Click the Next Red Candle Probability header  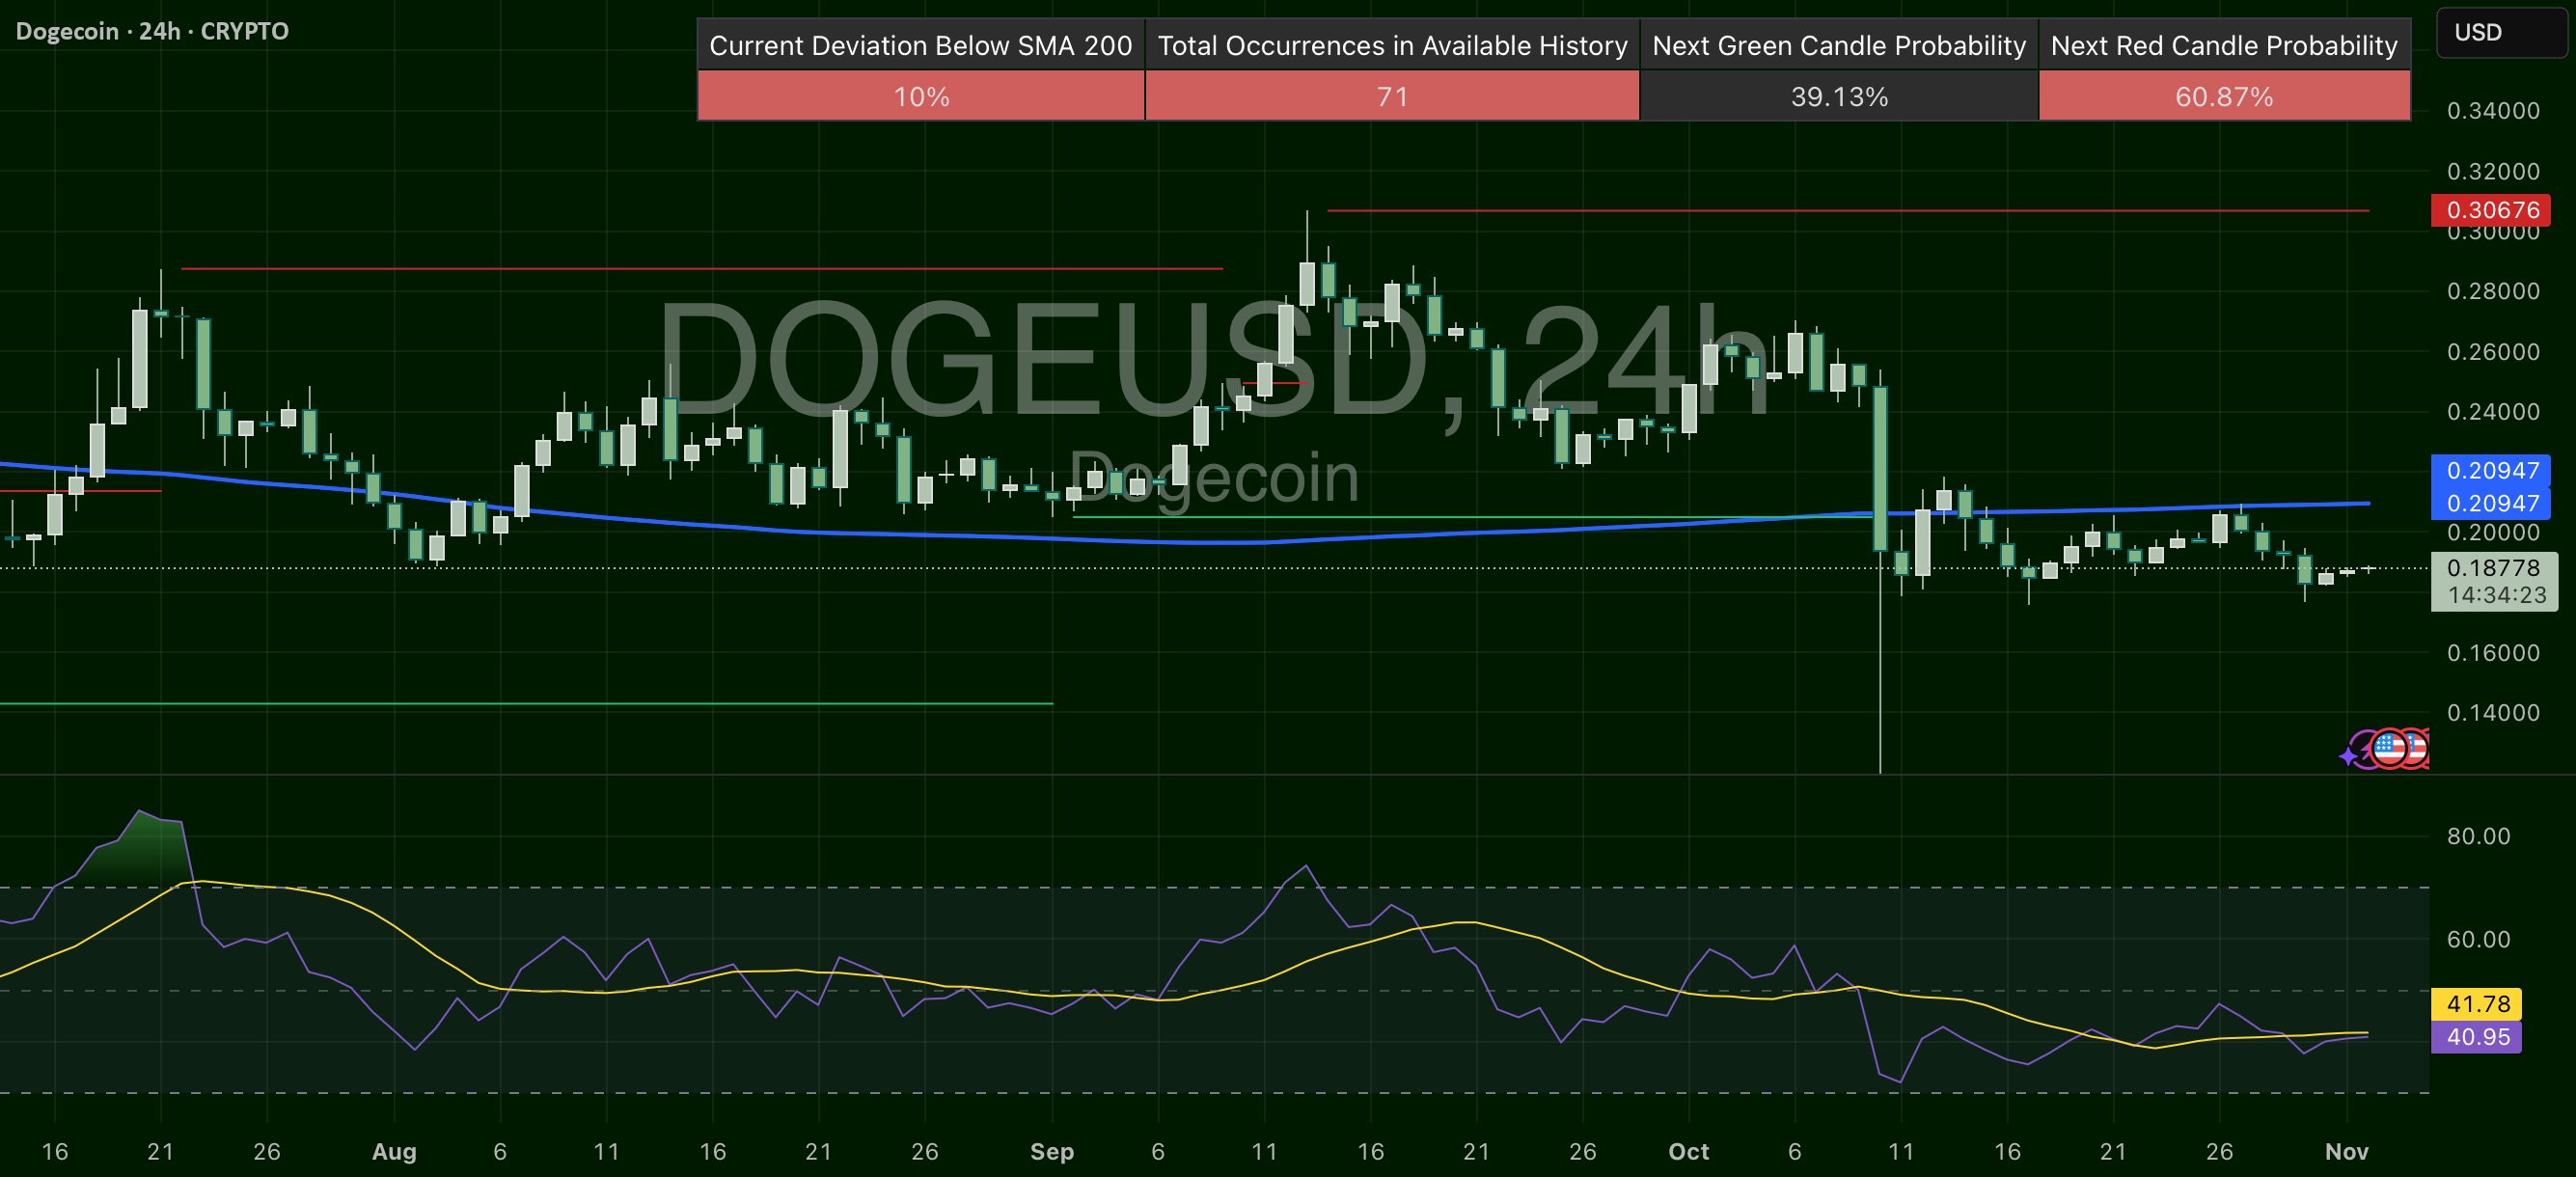pos(2223,46)
